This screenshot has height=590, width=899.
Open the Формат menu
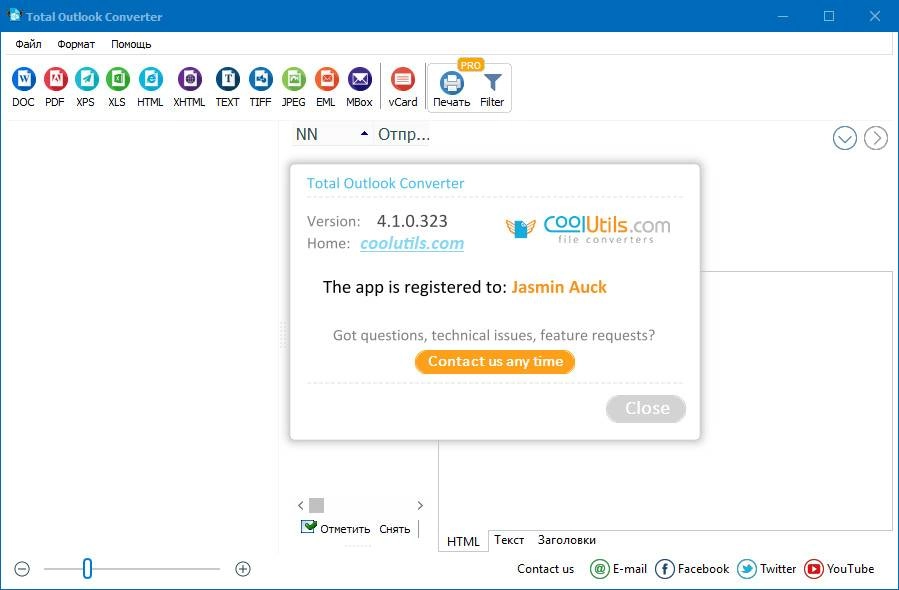(76, 44)
